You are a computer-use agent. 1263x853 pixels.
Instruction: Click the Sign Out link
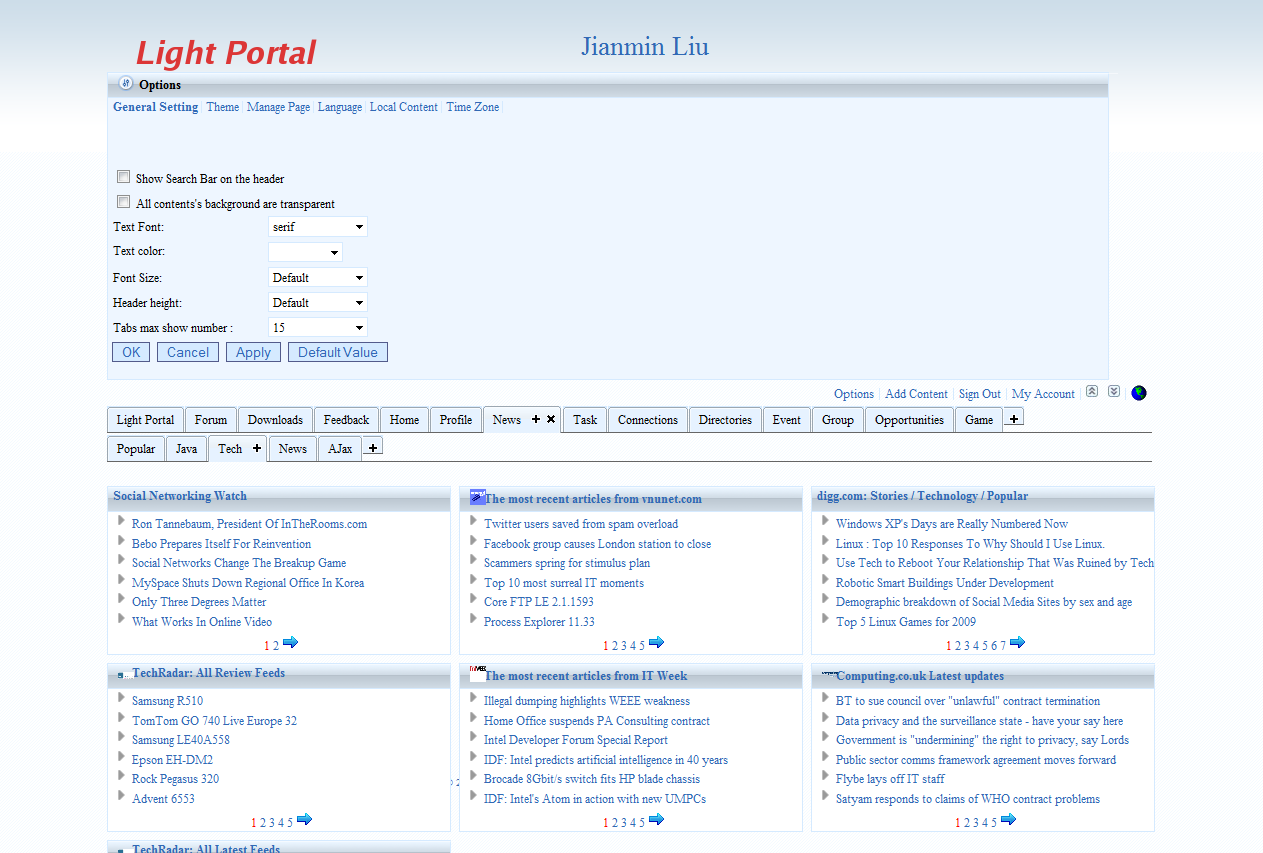click(980, 394)
